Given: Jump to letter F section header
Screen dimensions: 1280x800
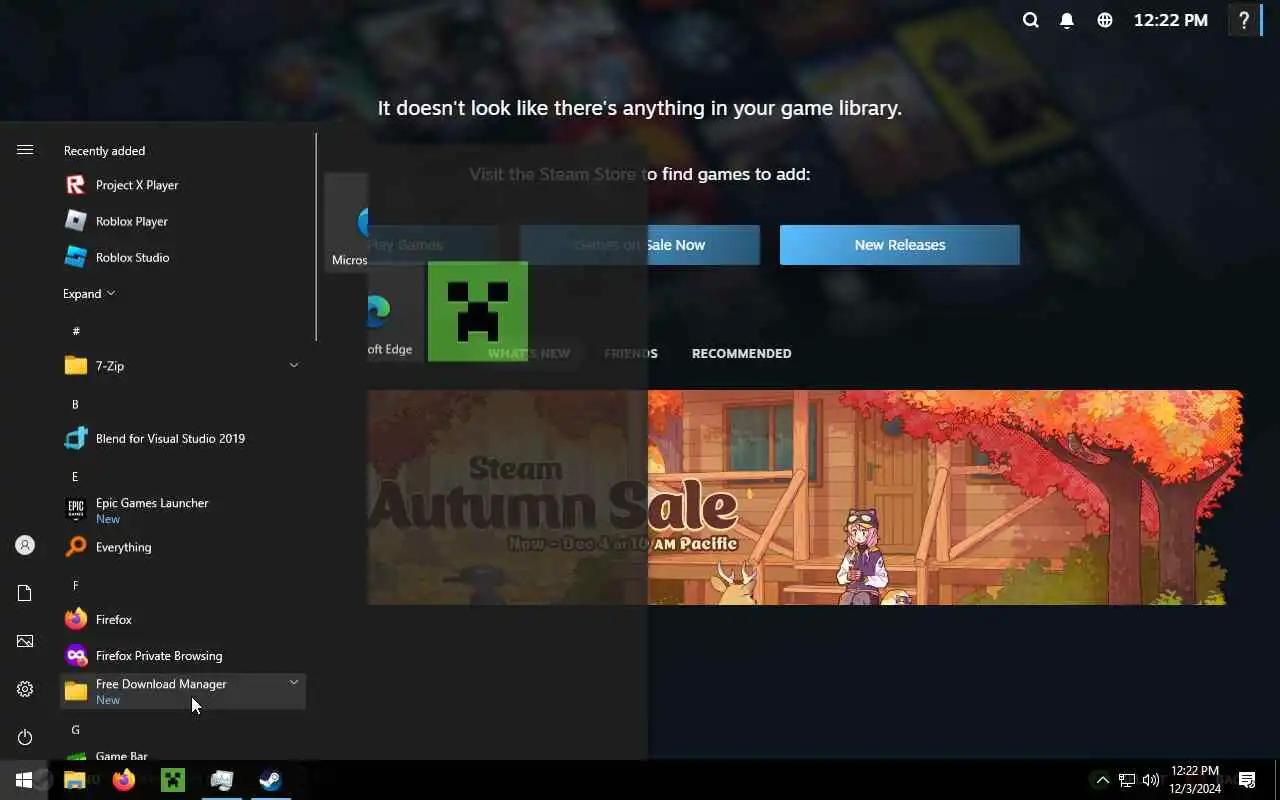Looking at the screenshot, I should click(x=75, y=585).
